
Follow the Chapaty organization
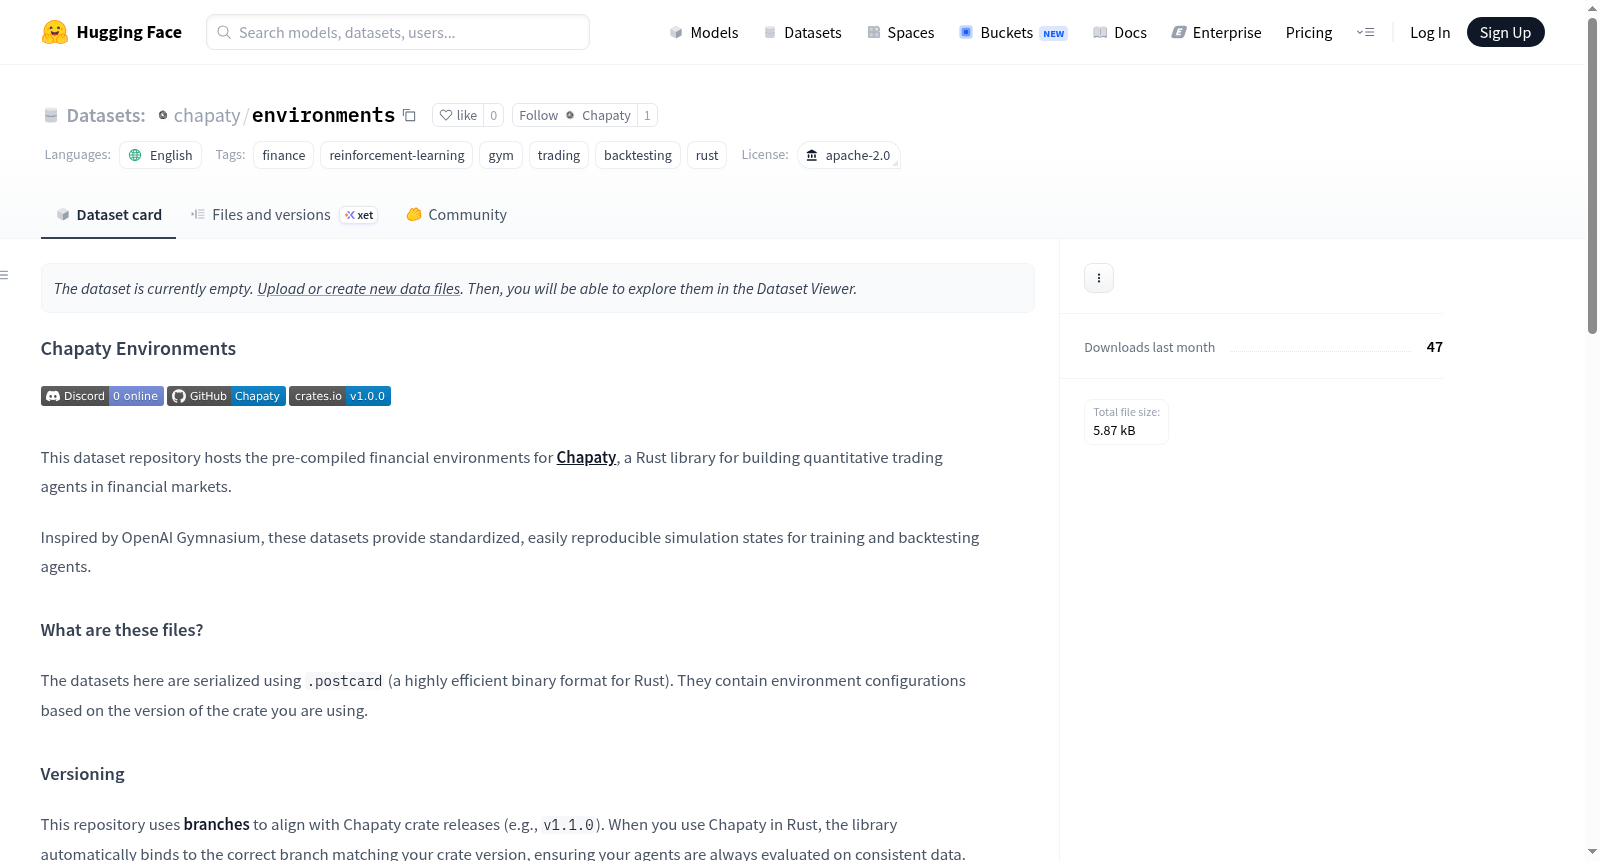[x=575, y=115]
